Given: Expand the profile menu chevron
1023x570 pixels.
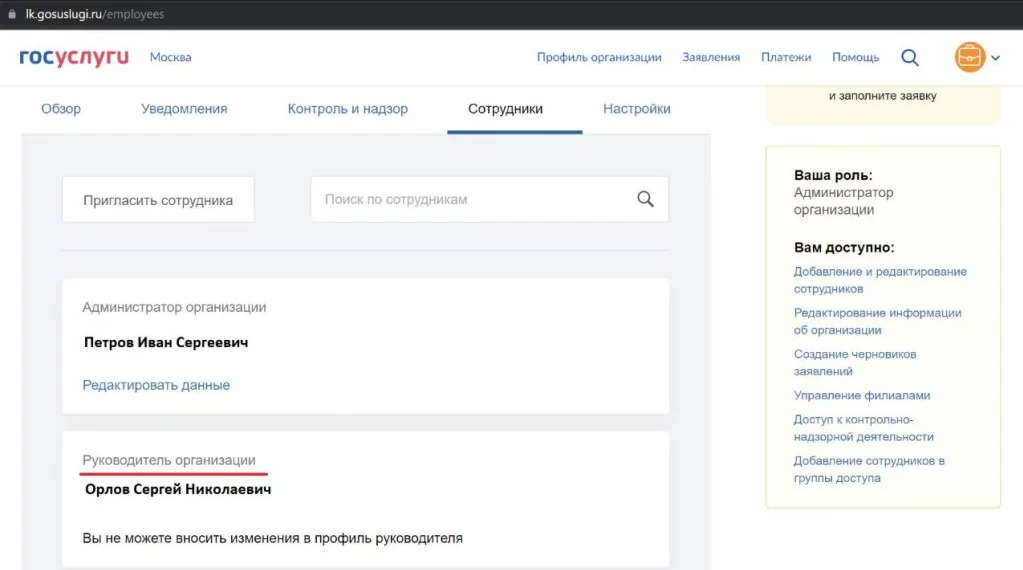Looking at the screenshot, I should [x=996, y=57].
